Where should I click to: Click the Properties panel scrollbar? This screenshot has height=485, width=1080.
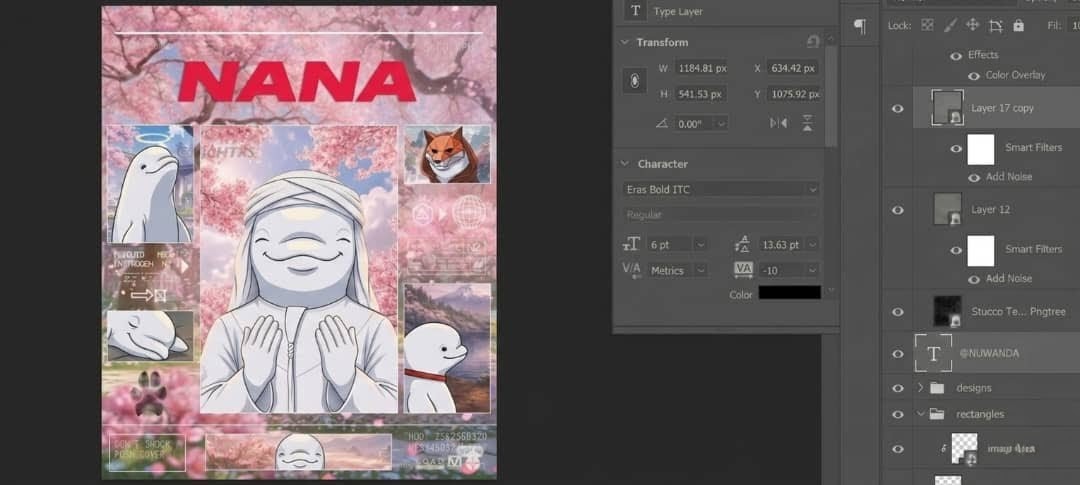831,96
